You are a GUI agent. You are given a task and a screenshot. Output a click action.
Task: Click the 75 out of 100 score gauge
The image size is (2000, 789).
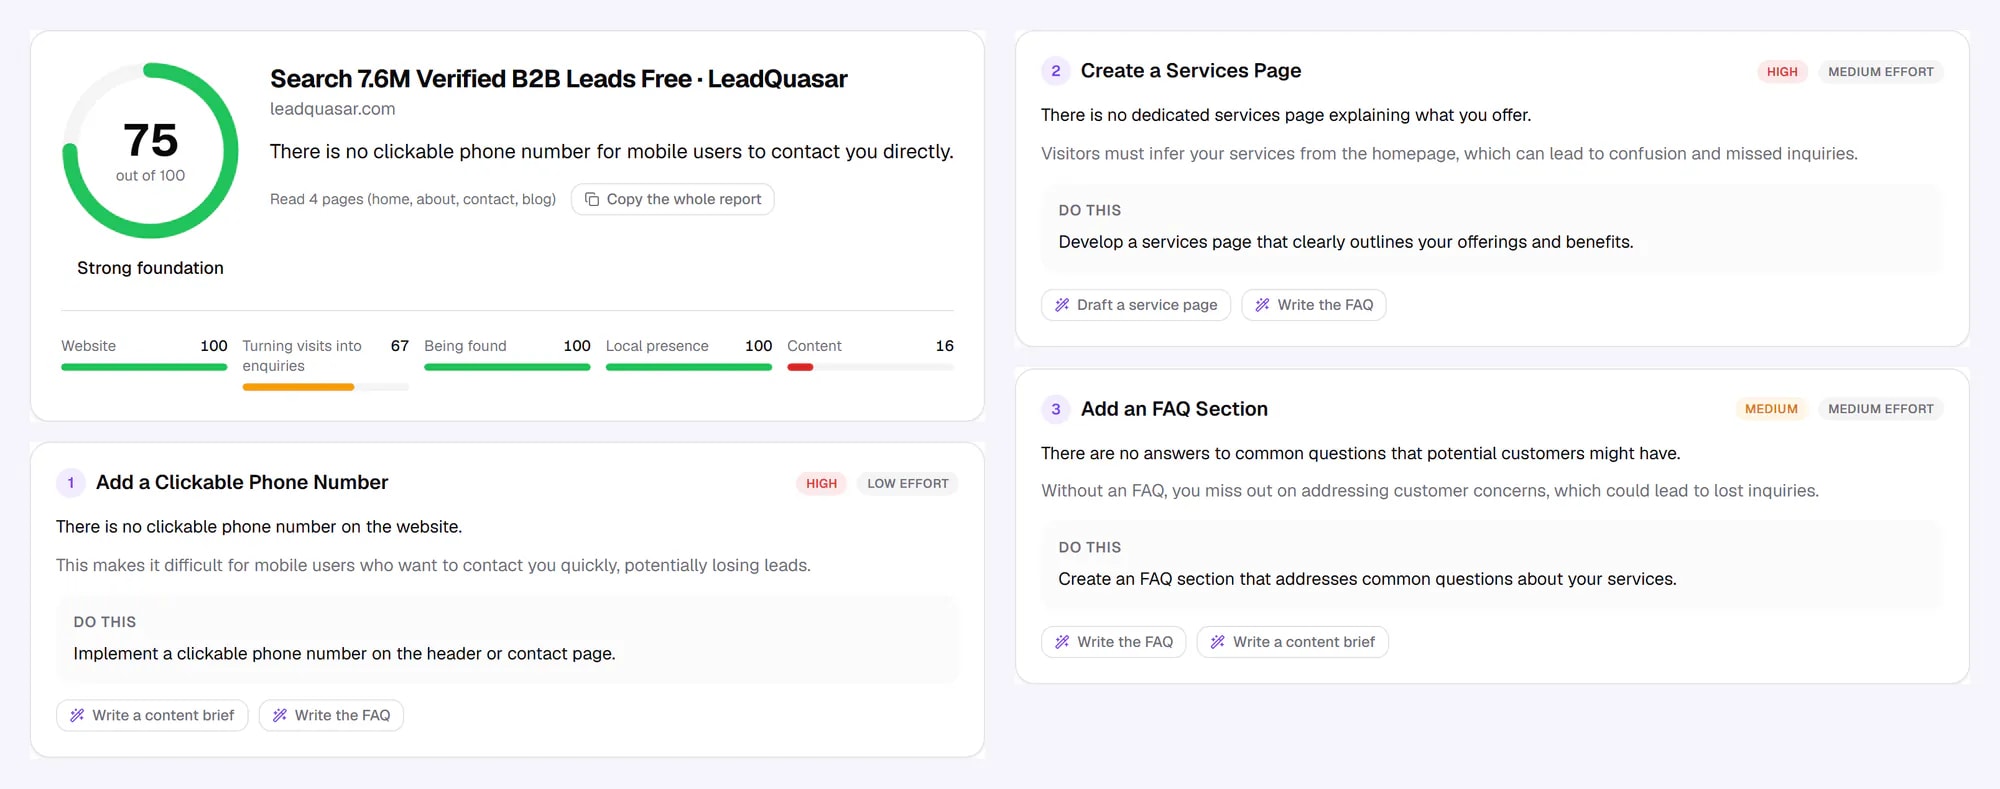pyautogui.click(x=150, y=151)
